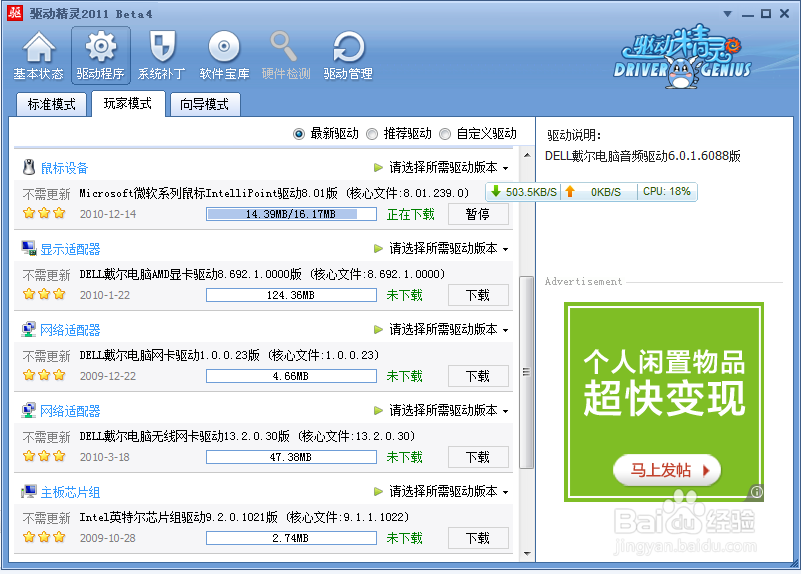
Task: Click the 马上发帖 ad button
Action: [x=667, y=470]
